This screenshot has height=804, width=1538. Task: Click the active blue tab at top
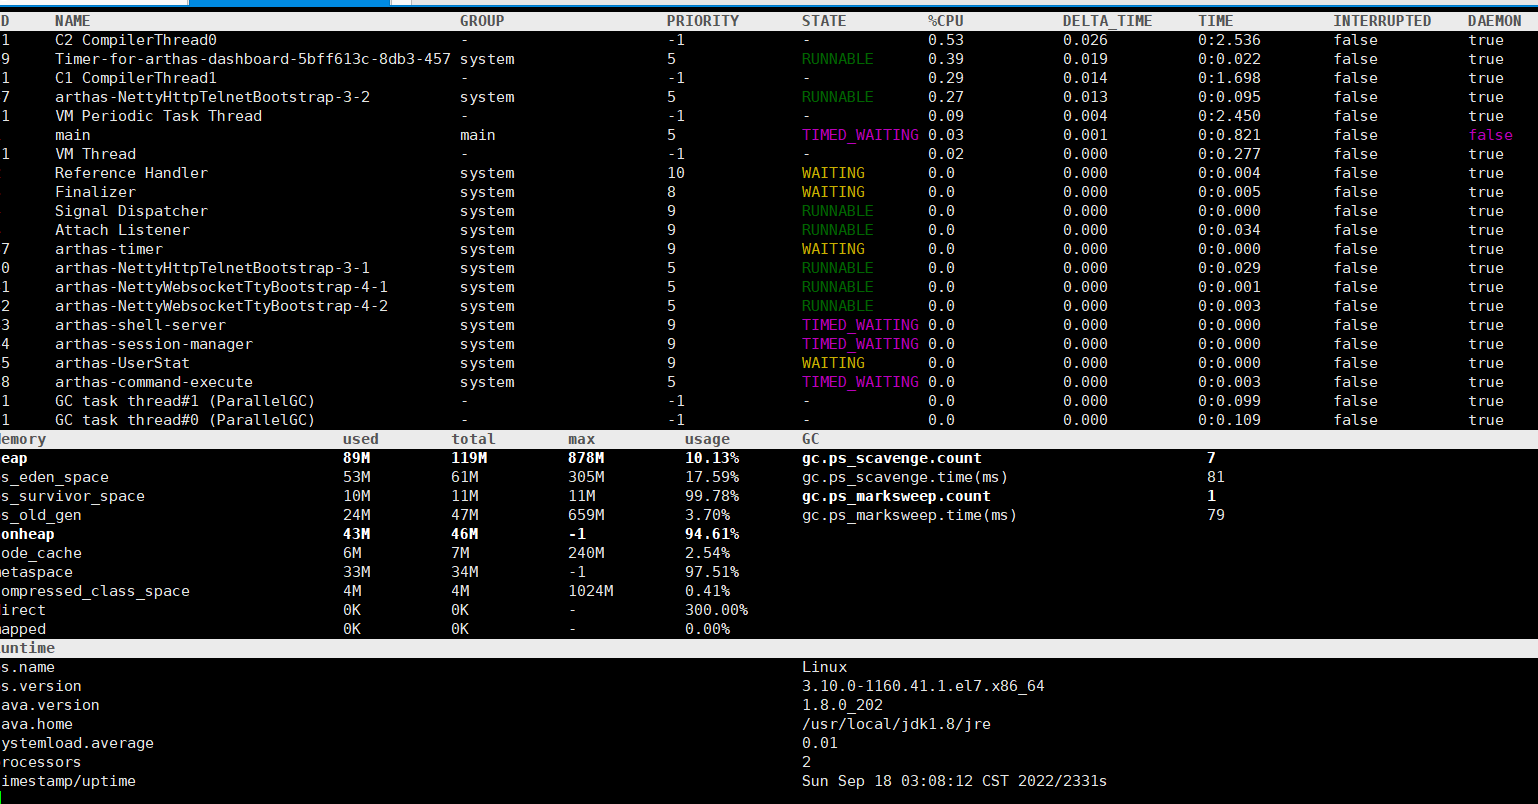tap(289, 3)
